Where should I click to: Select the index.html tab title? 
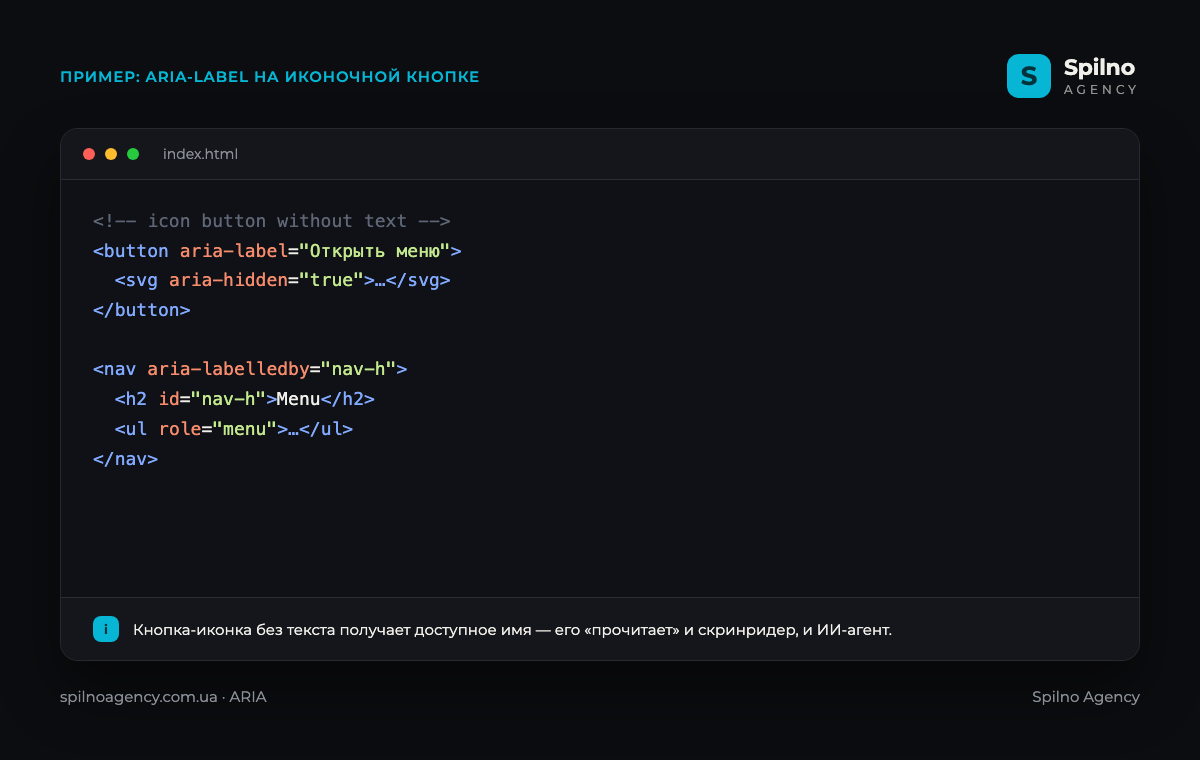200,154
